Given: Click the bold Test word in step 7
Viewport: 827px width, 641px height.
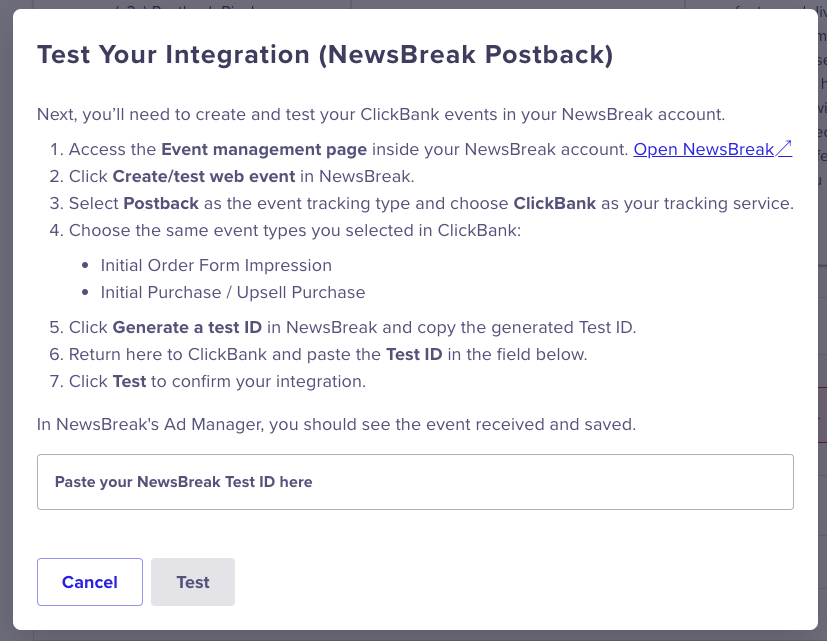Looking at the screenshot, I should [x=129, y=382].
